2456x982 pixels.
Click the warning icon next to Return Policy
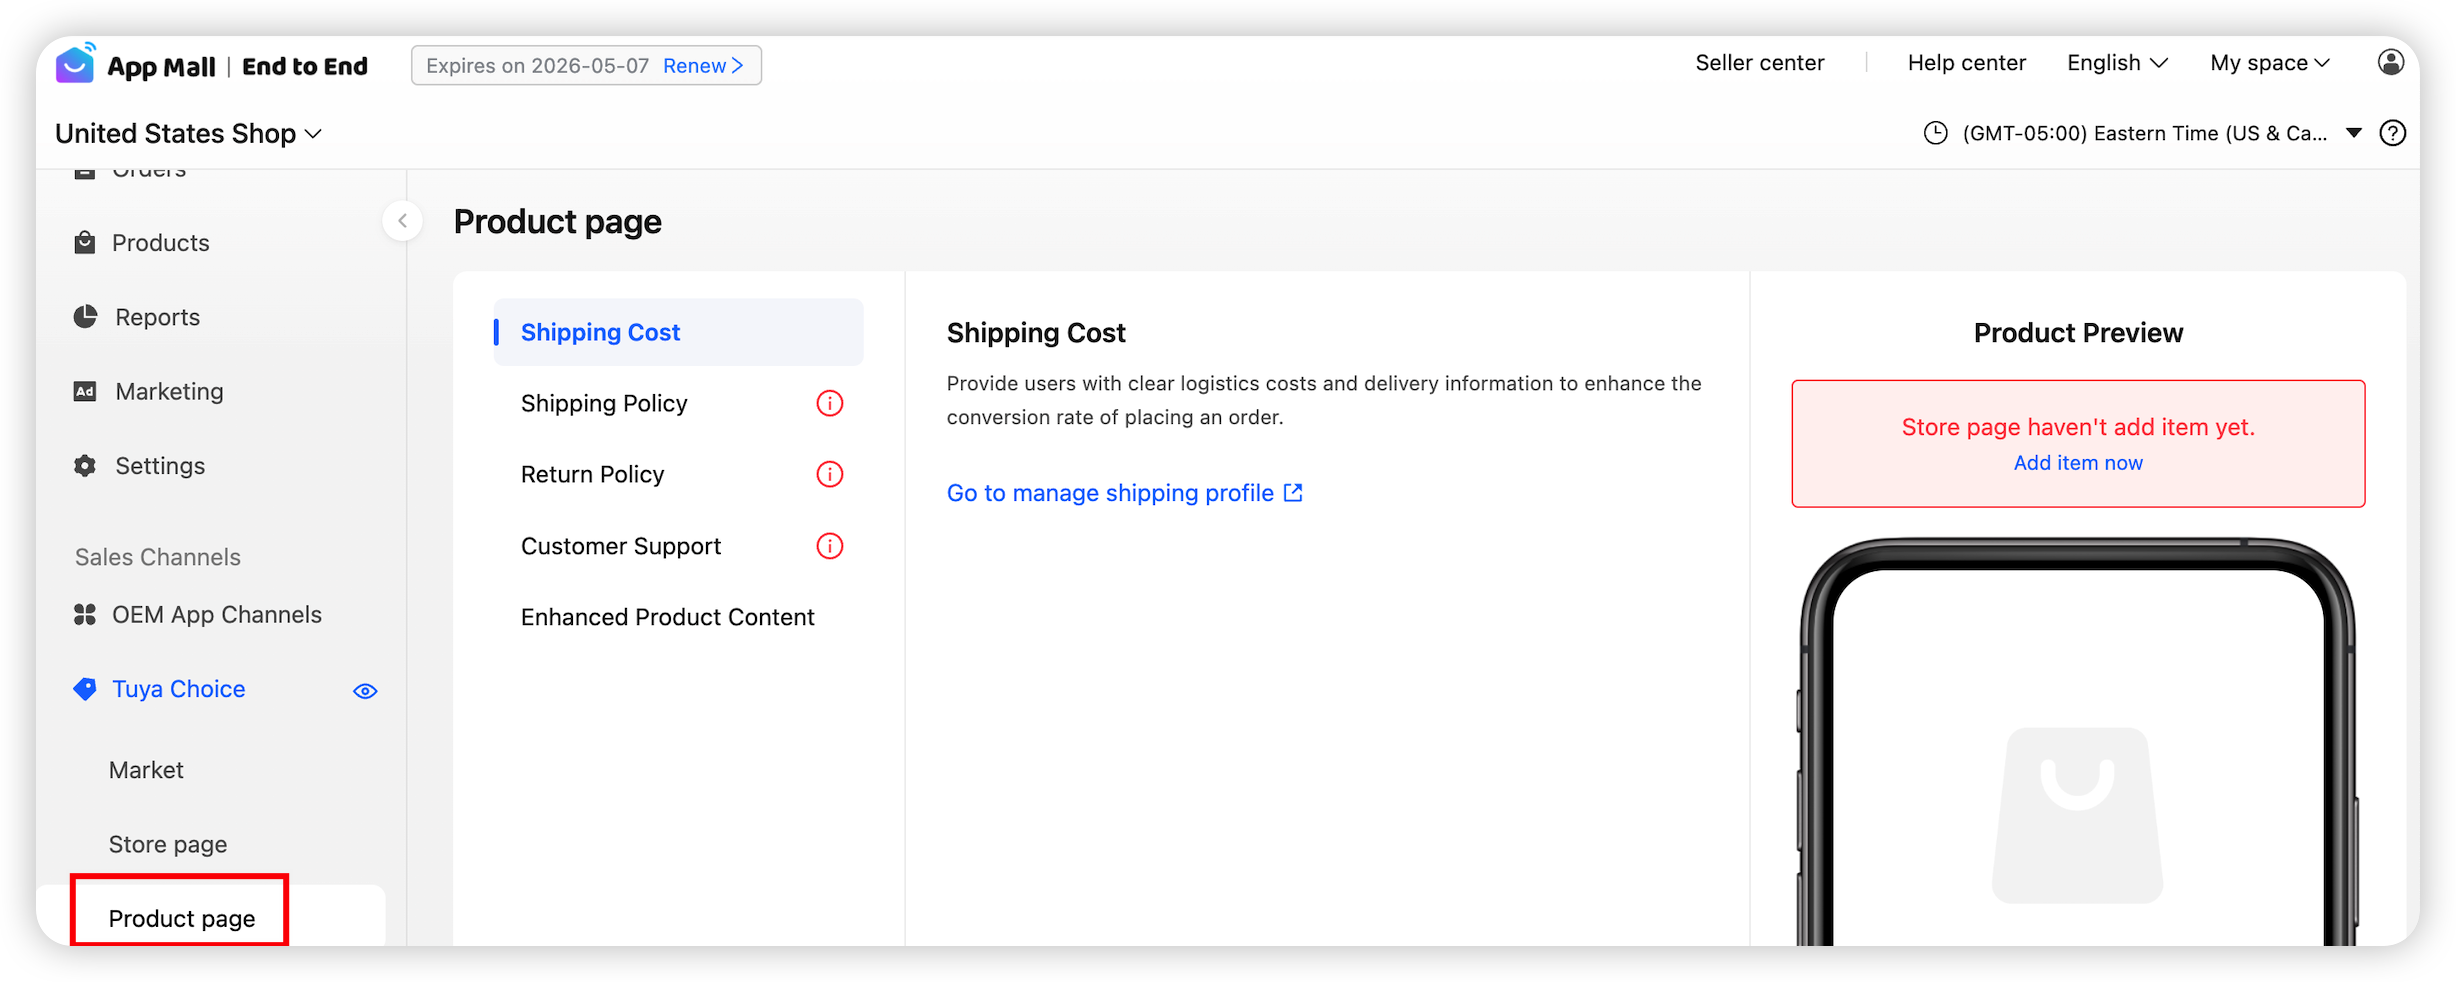(x=829, y=474)
